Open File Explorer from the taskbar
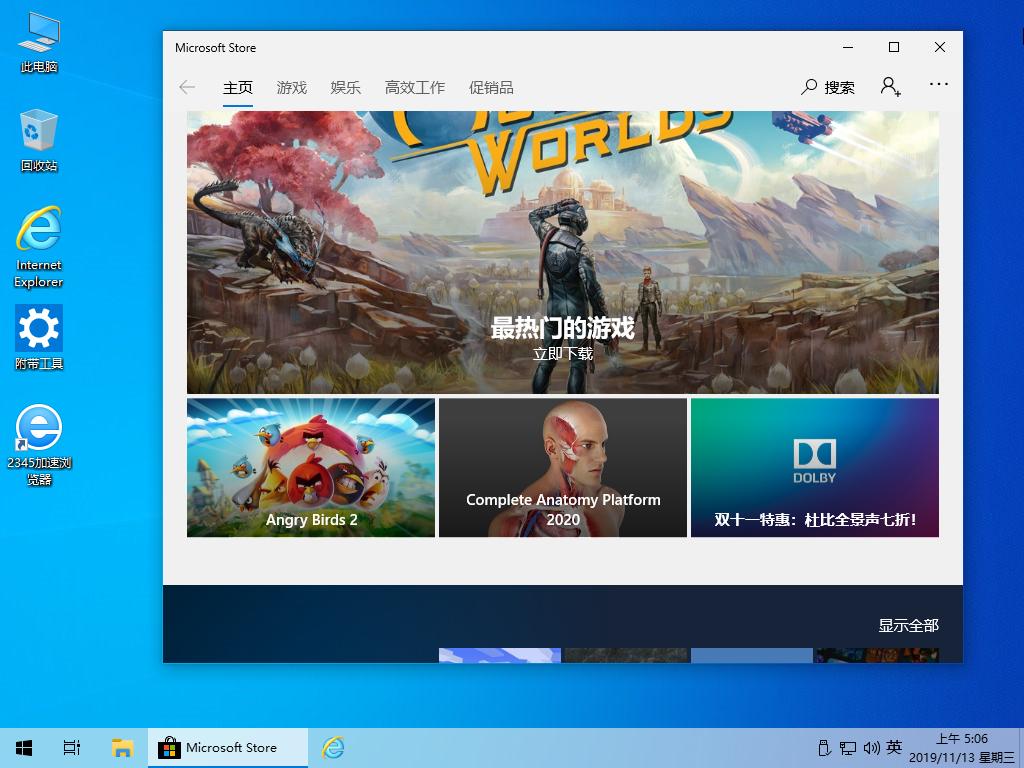The width and height of the screenshot is (1024, 768). tap(122, 748)
